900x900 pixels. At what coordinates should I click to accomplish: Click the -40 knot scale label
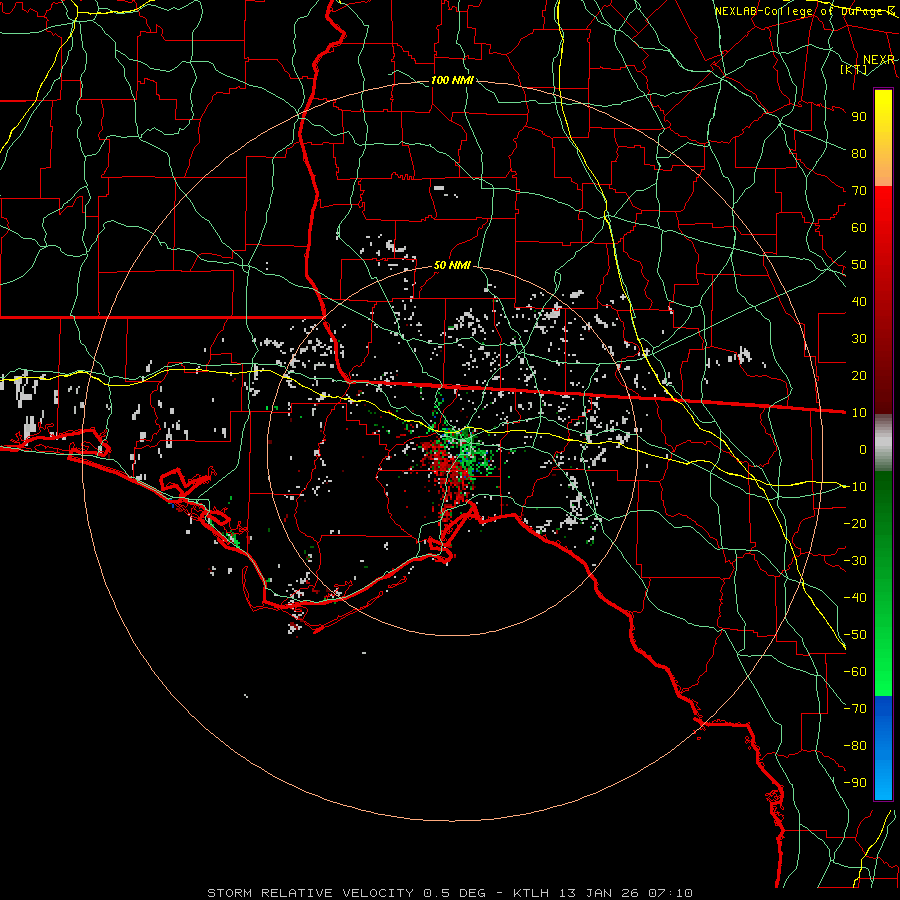(x=855, y=598)
